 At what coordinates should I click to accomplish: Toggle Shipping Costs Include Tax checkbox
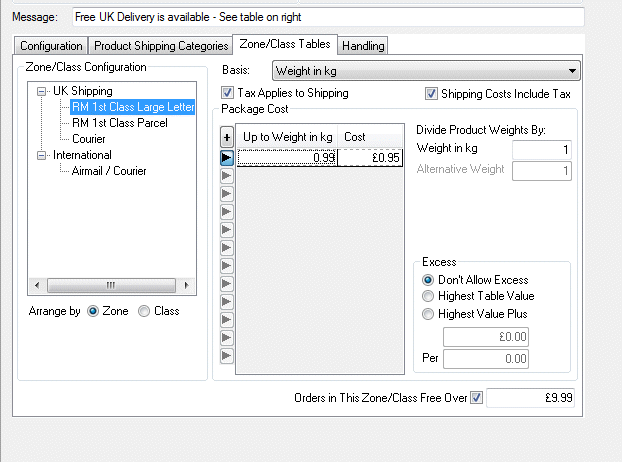pos(432,94)
